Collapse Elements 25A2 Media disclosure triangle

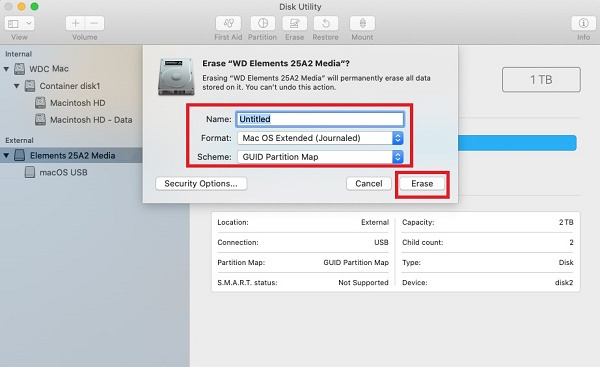(x=7, y=155)
